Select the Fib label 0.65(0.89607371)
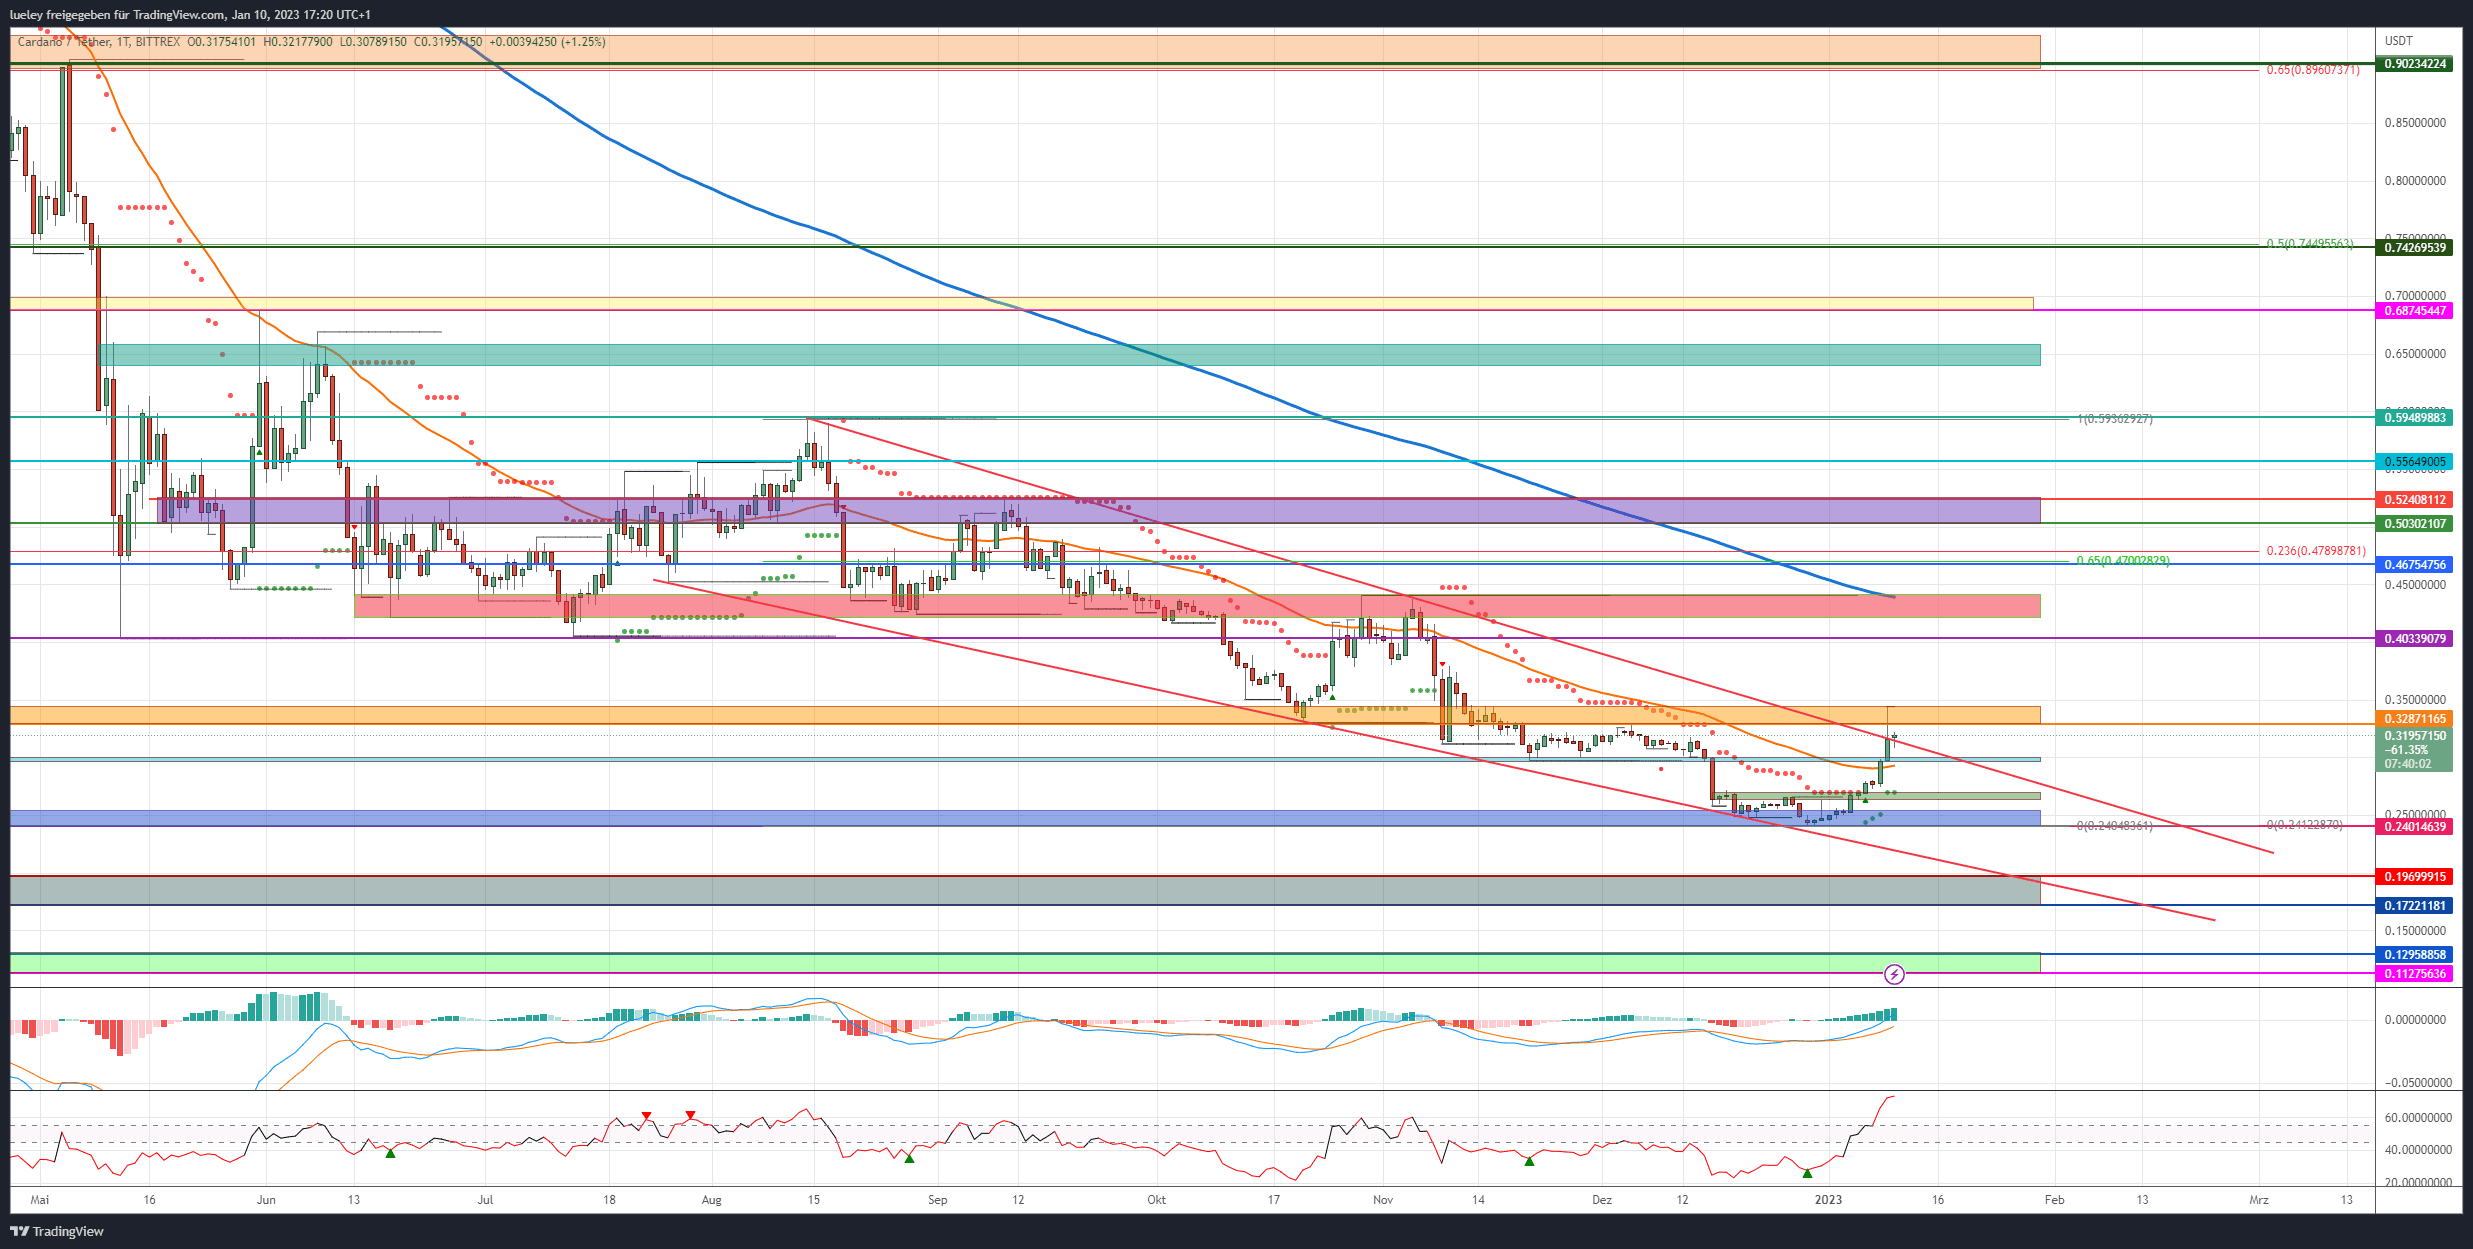This screenshot has width=2473, height=1249. click(x=2313, y=70)
